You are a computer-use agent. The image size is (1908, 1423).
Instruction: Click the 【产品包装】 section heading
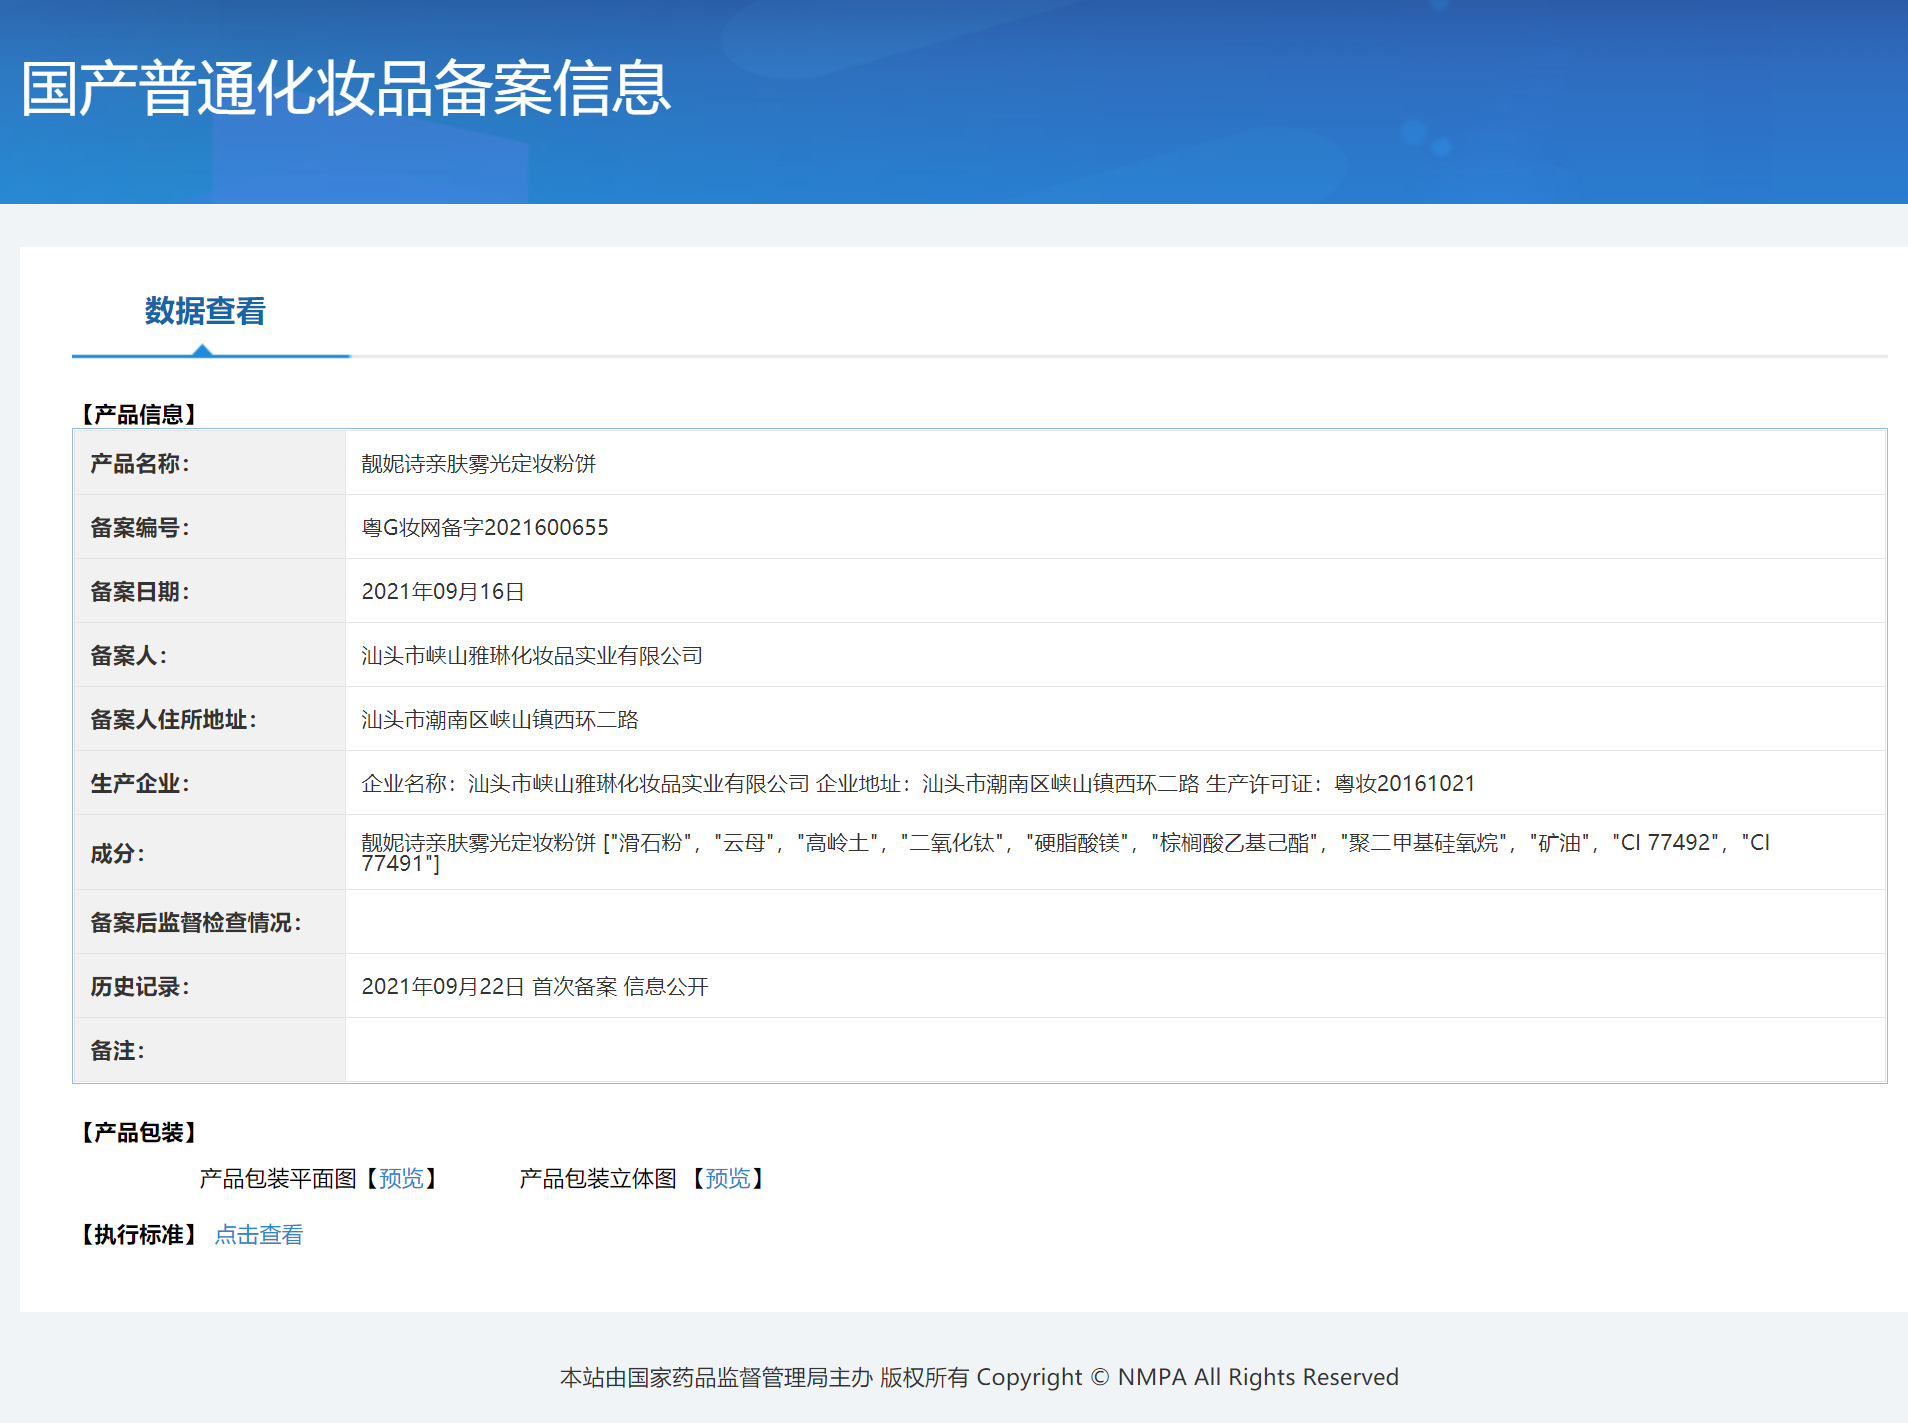(x=139, y=1133)
